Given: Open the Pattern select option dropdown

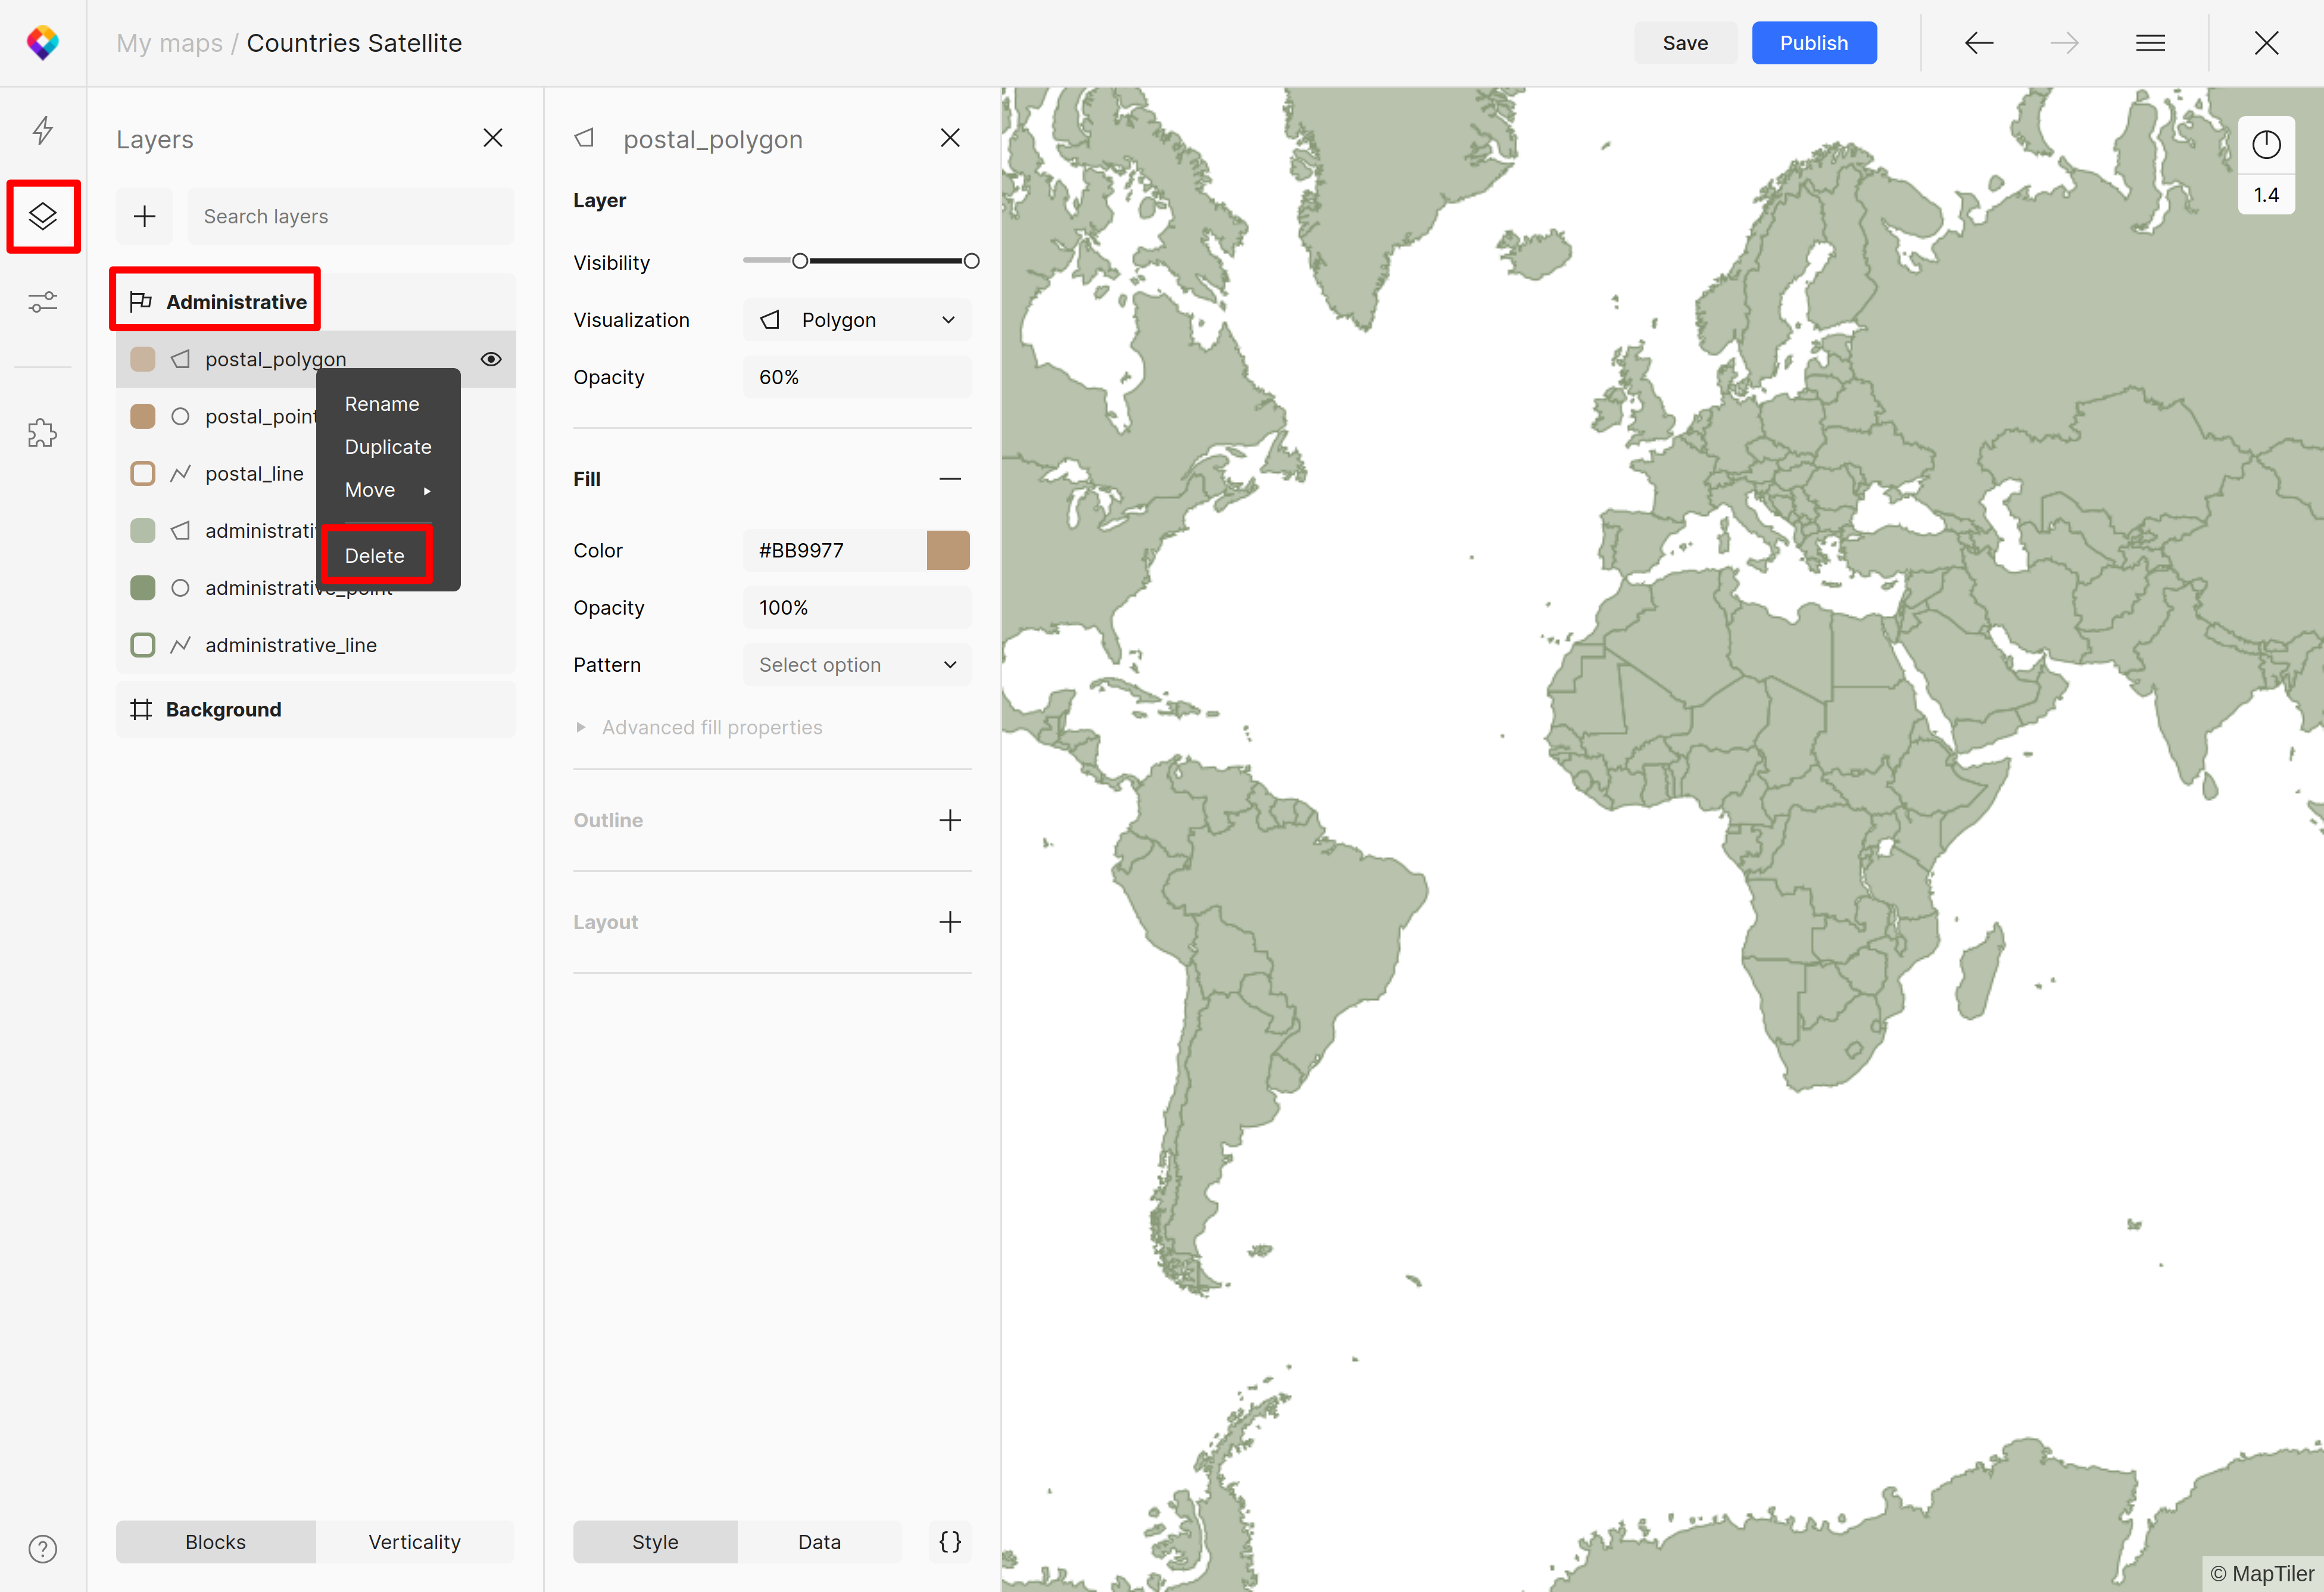Looking at the screenshot, I should click(x=857, y=665).
